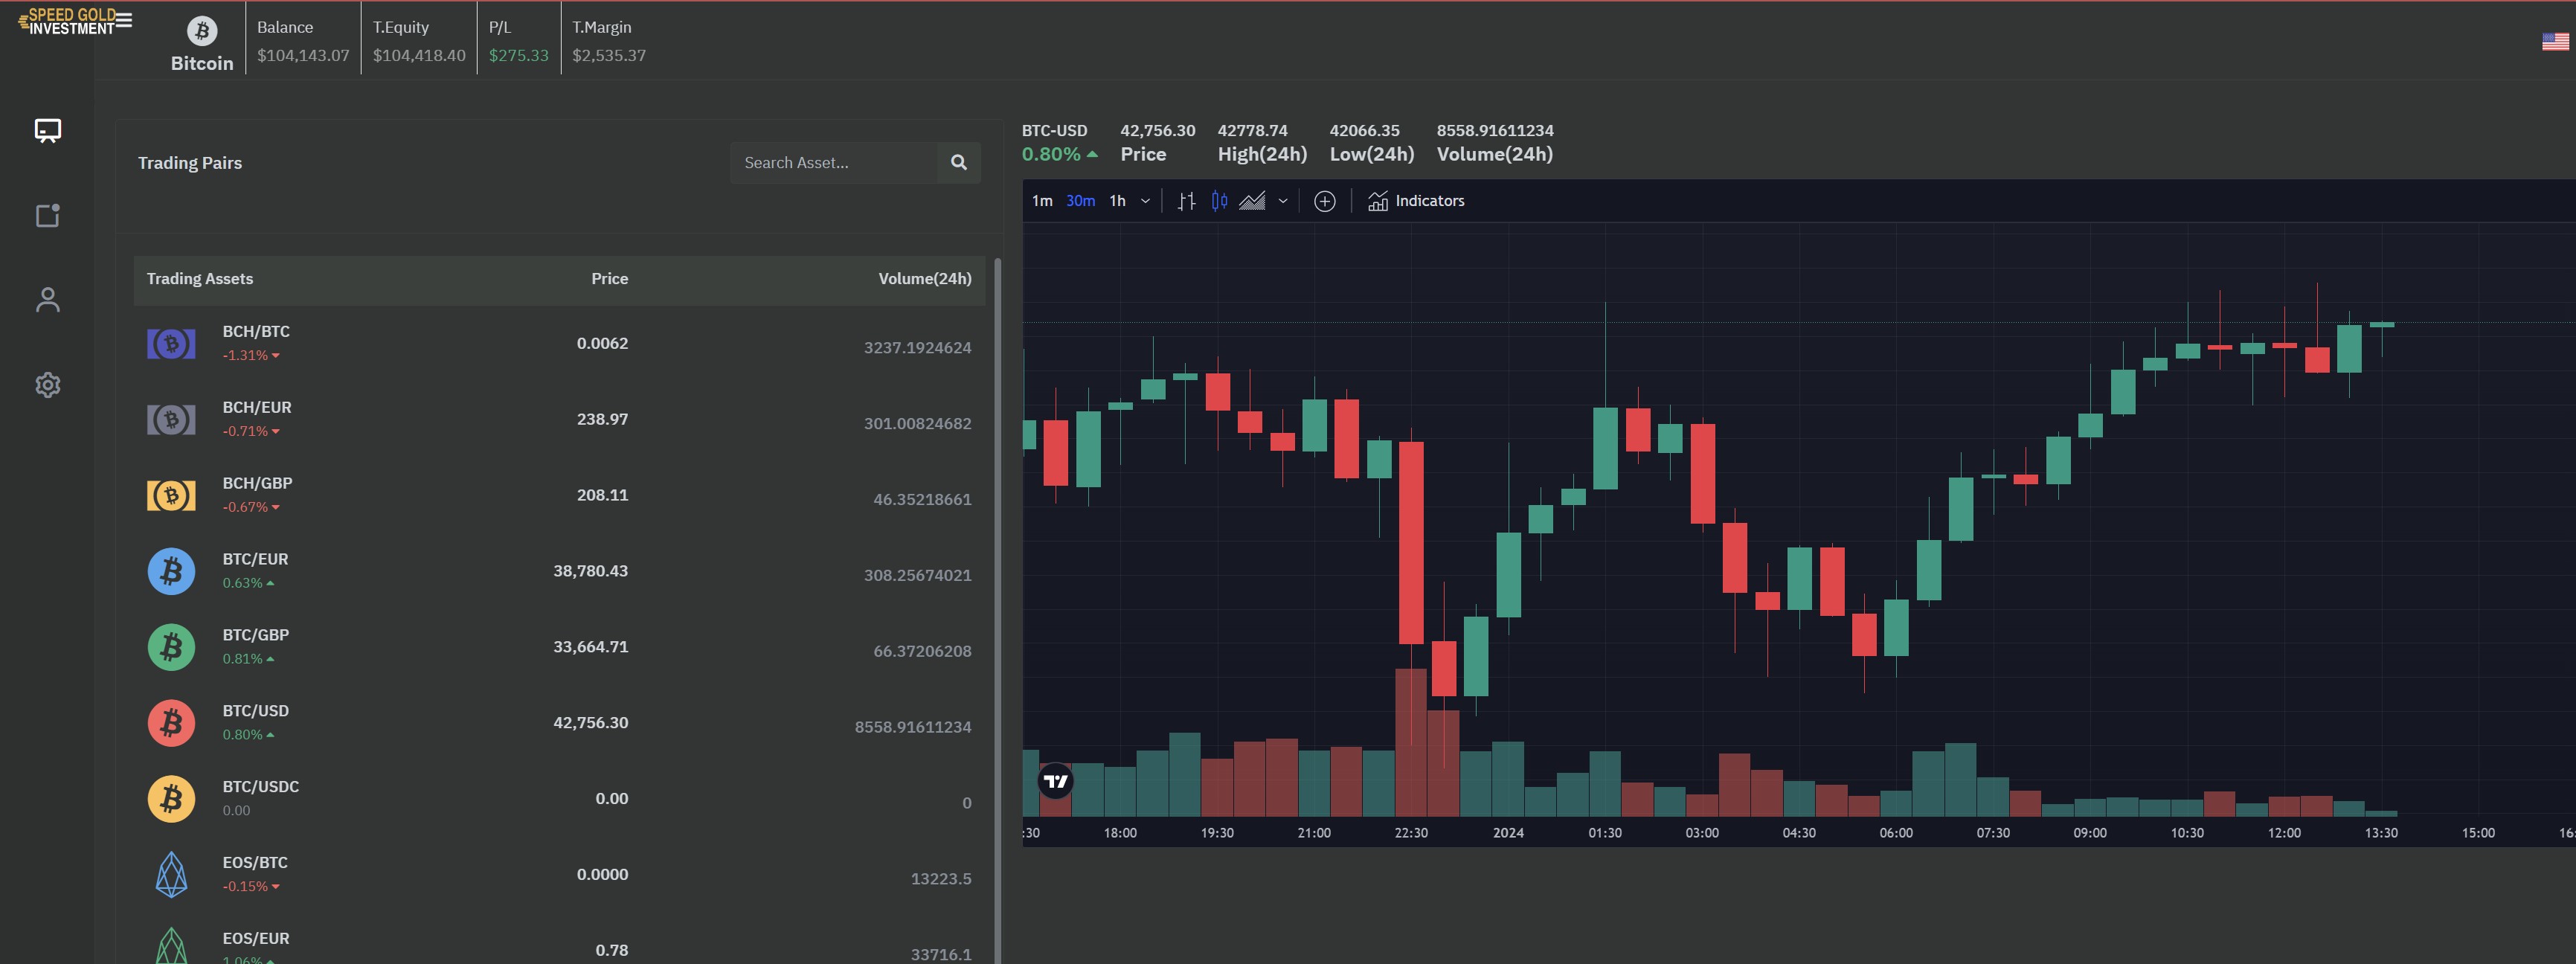Switch chart to 1m timeframe
This screenshot has width=2576, height=964.
click(1041, 201)
